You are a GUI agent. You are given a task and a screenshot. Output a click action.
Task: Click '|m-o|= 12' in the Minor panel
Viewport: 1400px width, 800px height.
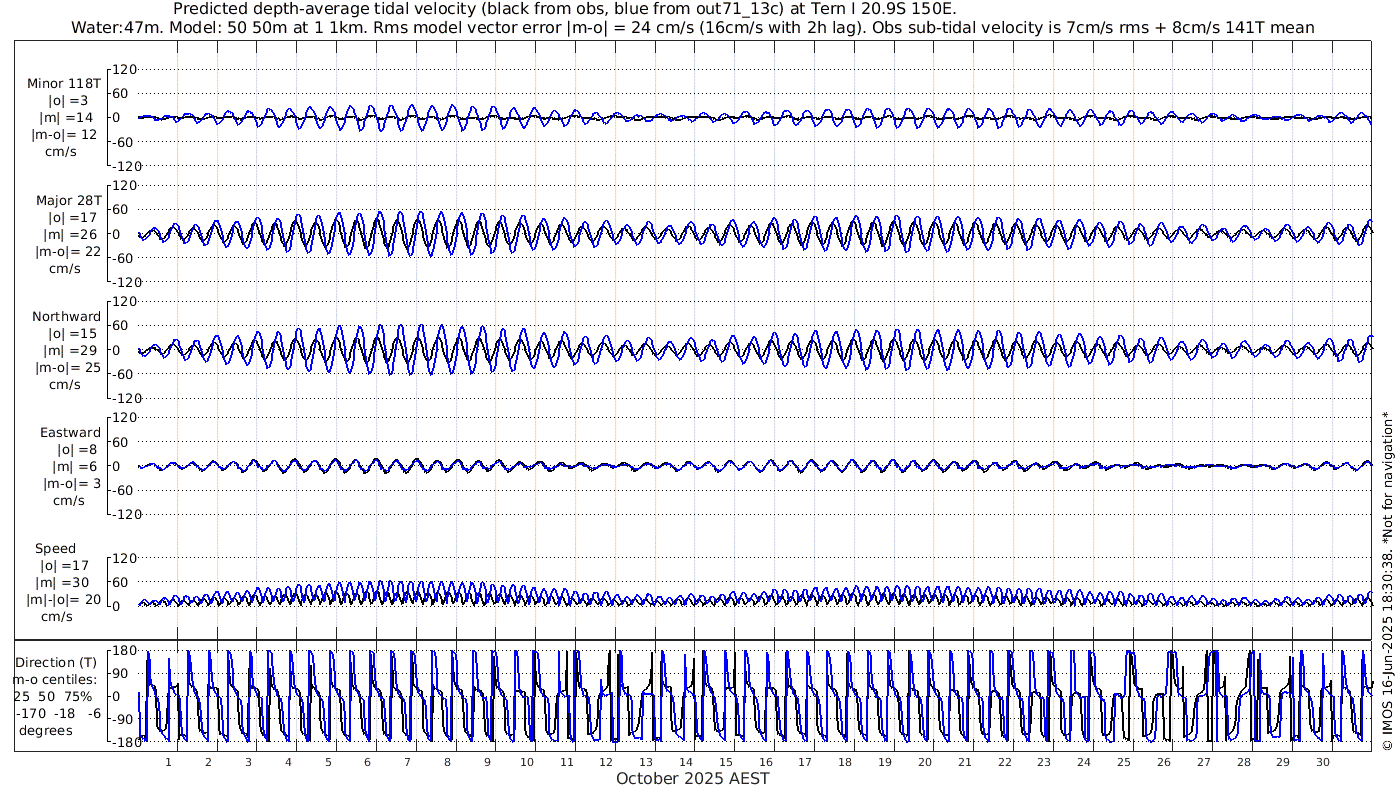coord(64,134)
